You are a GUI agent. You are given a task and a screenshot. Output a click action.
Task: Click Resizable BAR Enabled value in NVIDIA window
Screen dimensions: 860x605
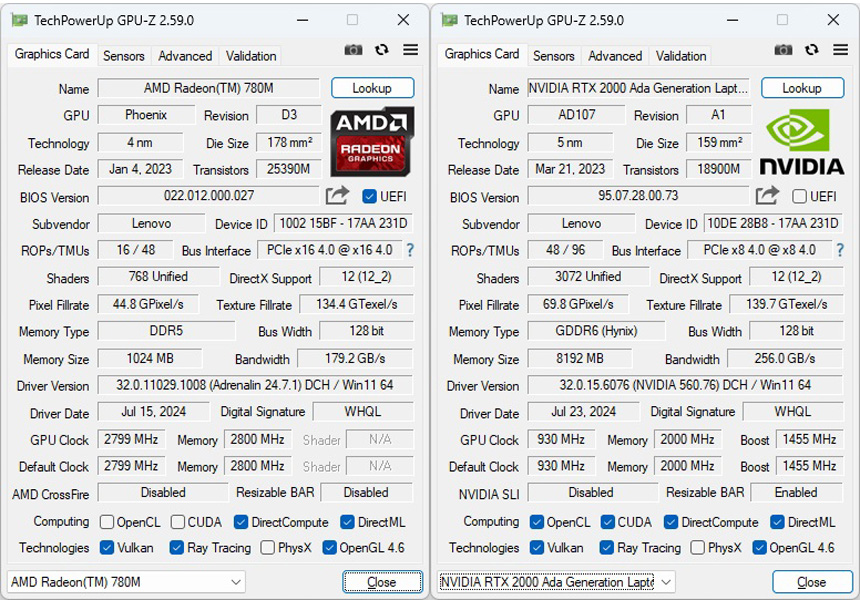[x=796, y=493]
